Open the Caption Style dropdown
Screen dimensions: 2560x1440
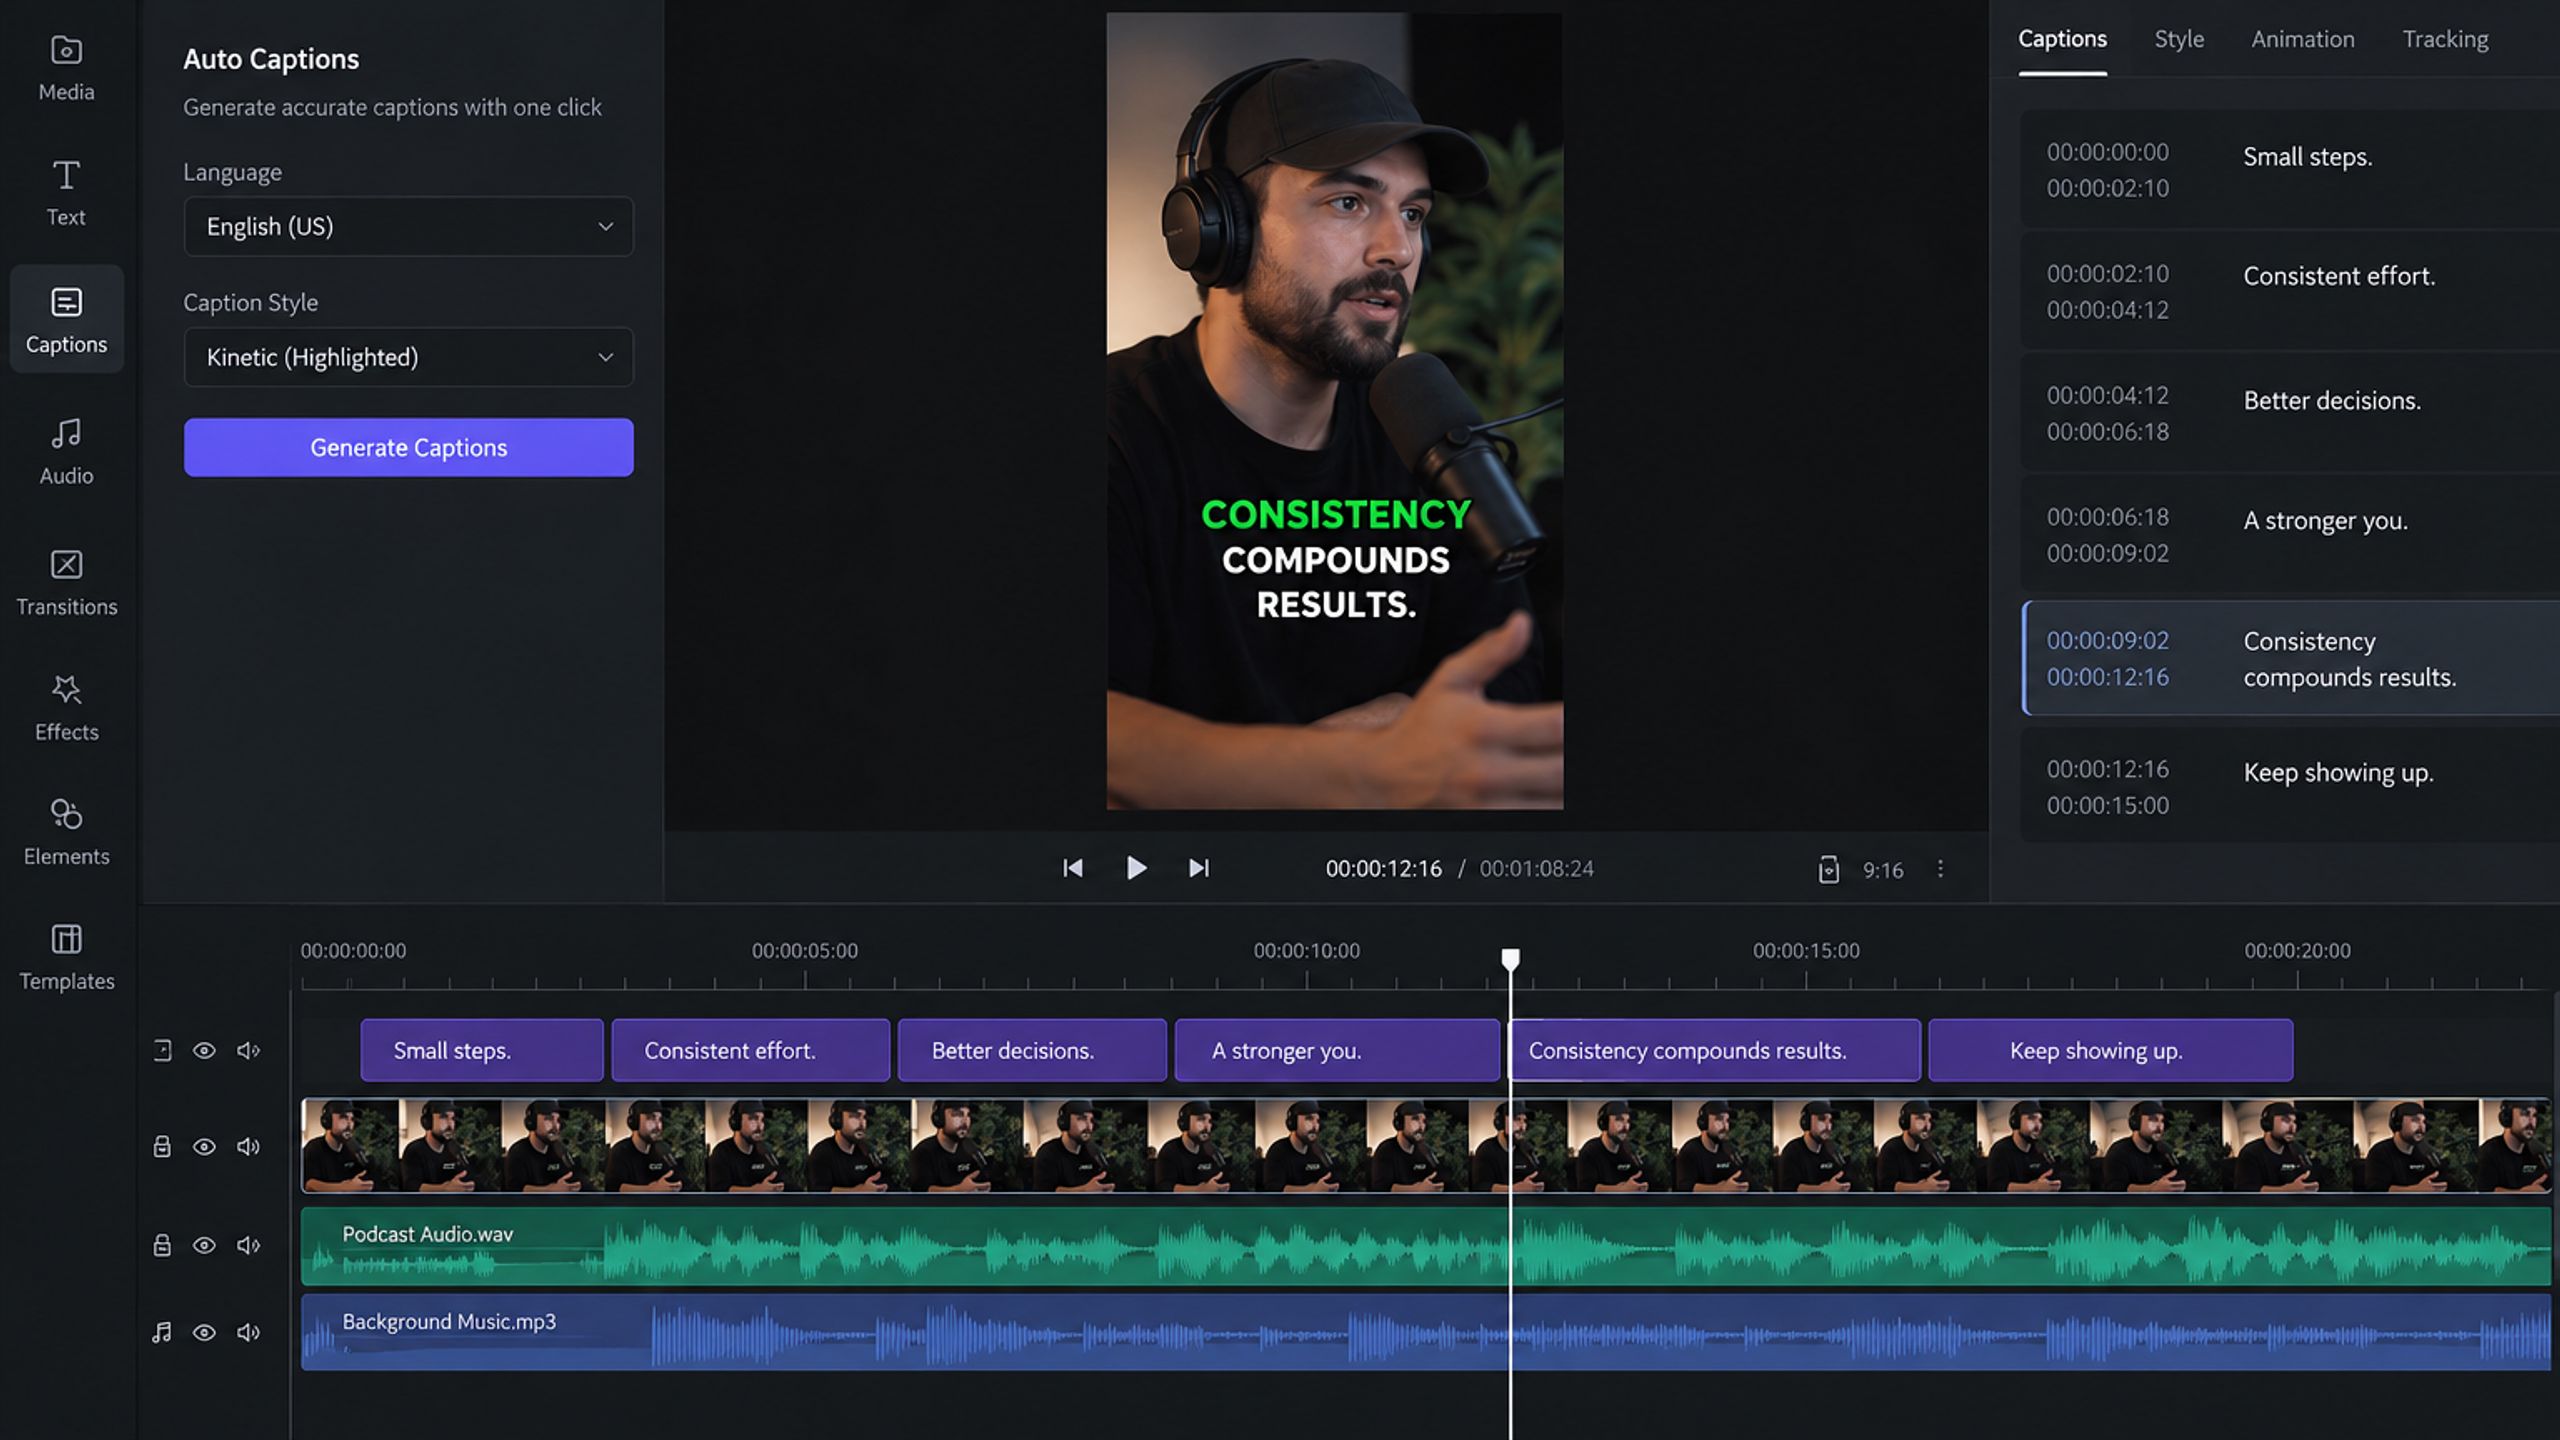pyautogui.click(x=408, y=357)
